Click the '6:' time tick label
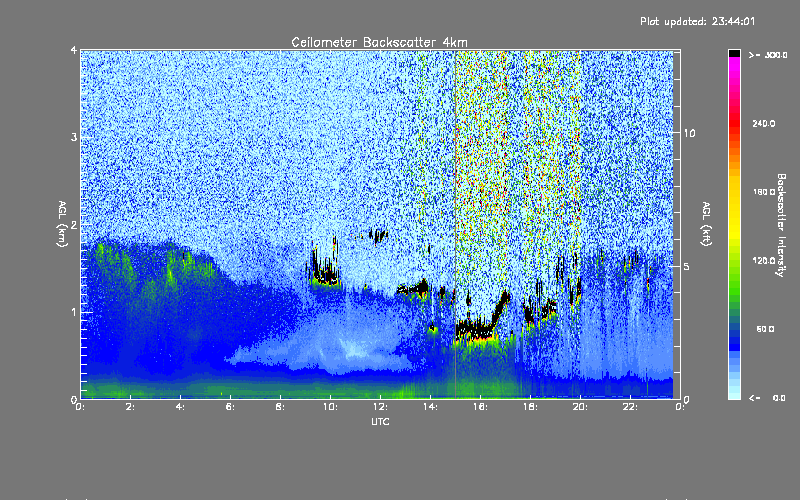Viewport: 800px width, 500px height. pos(230,407)
